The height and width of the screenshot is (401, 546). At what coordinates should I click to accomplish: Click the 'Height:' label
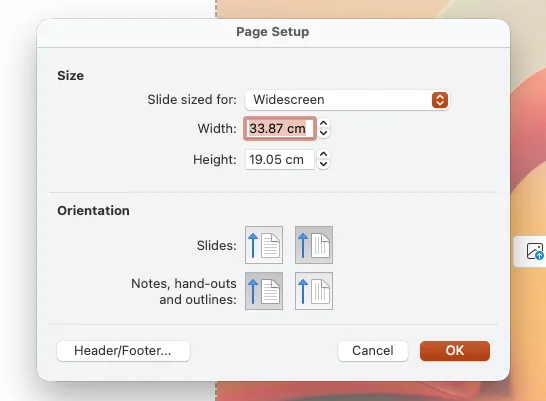tap(215, 160)
